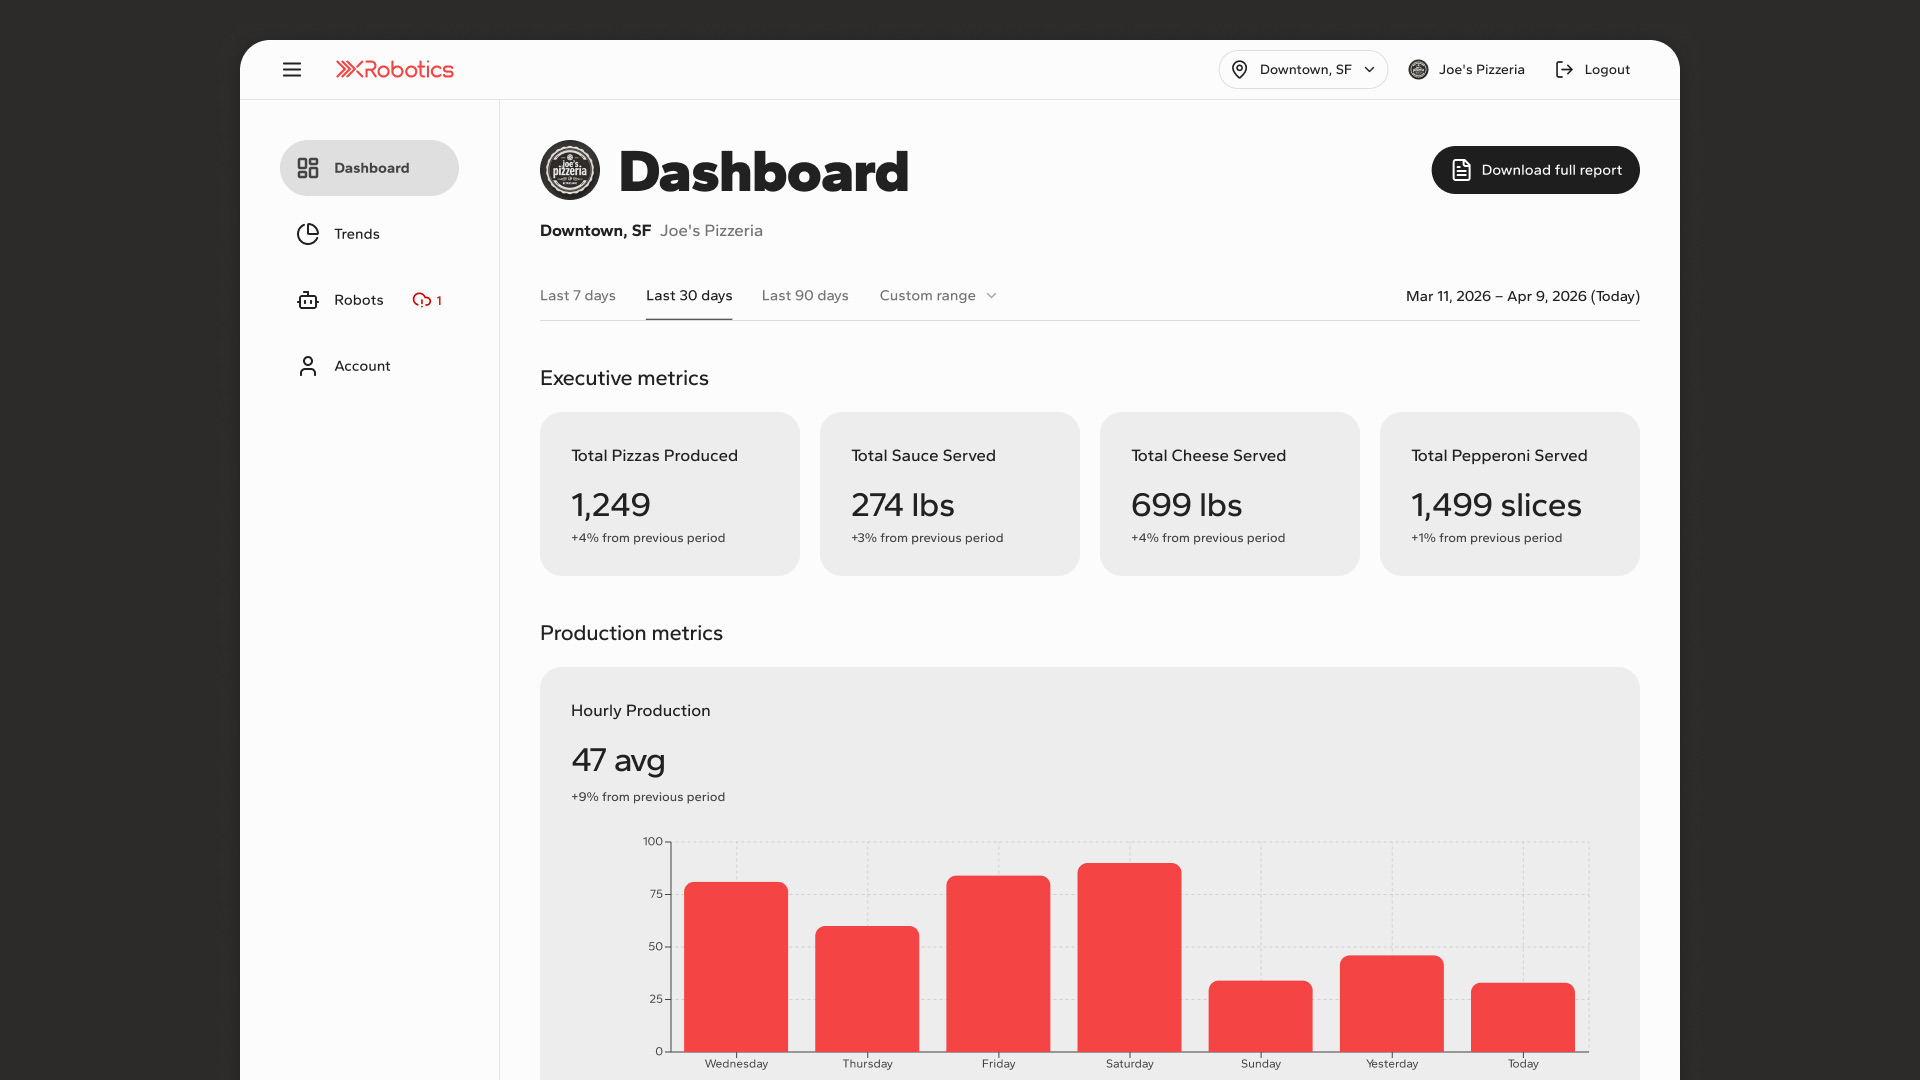Click the Robots sidebar icon
Image resolution: width=1920 pixels, height=1080 pixels.
pyautogui.click(x=308, y=300)
